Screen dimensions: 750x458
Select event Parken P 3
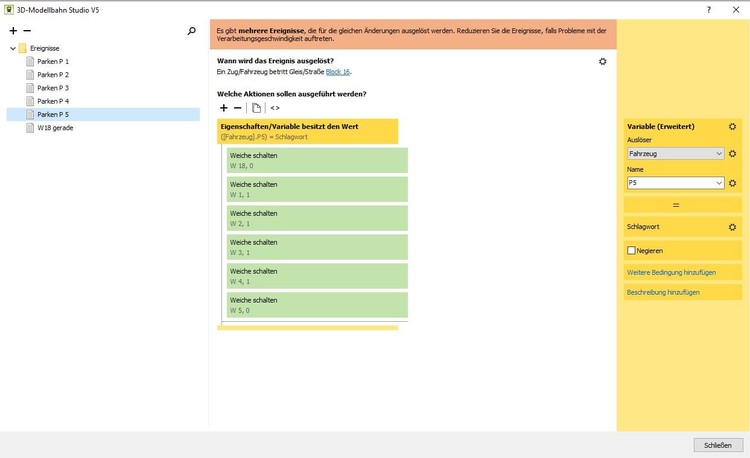tap(53, 88)
